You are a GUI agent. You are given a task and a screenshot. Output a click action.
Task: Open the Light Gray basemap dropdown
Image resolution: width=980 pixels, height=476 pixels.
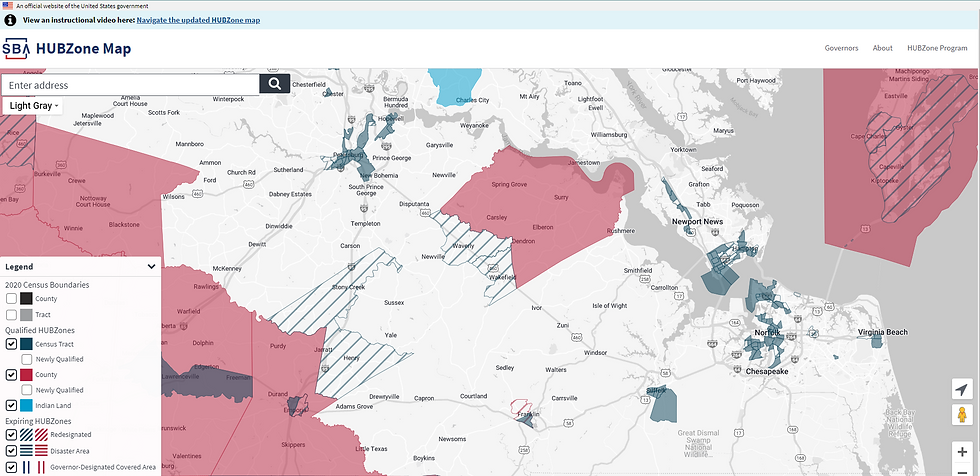pyautogui.click(x=33, y=106)
